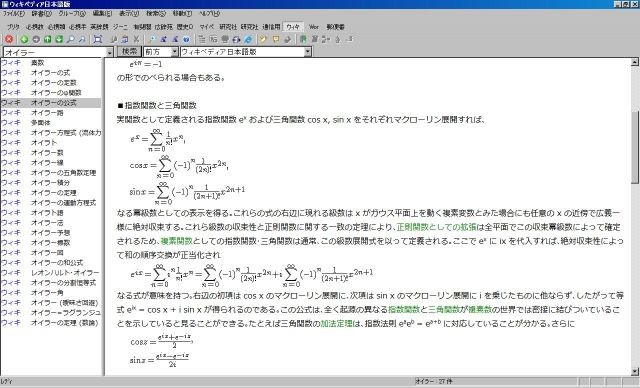The image size is (640, 388).
Task: Switch to the 英辞郎 dictionary tab
Action: coord(99,27)
